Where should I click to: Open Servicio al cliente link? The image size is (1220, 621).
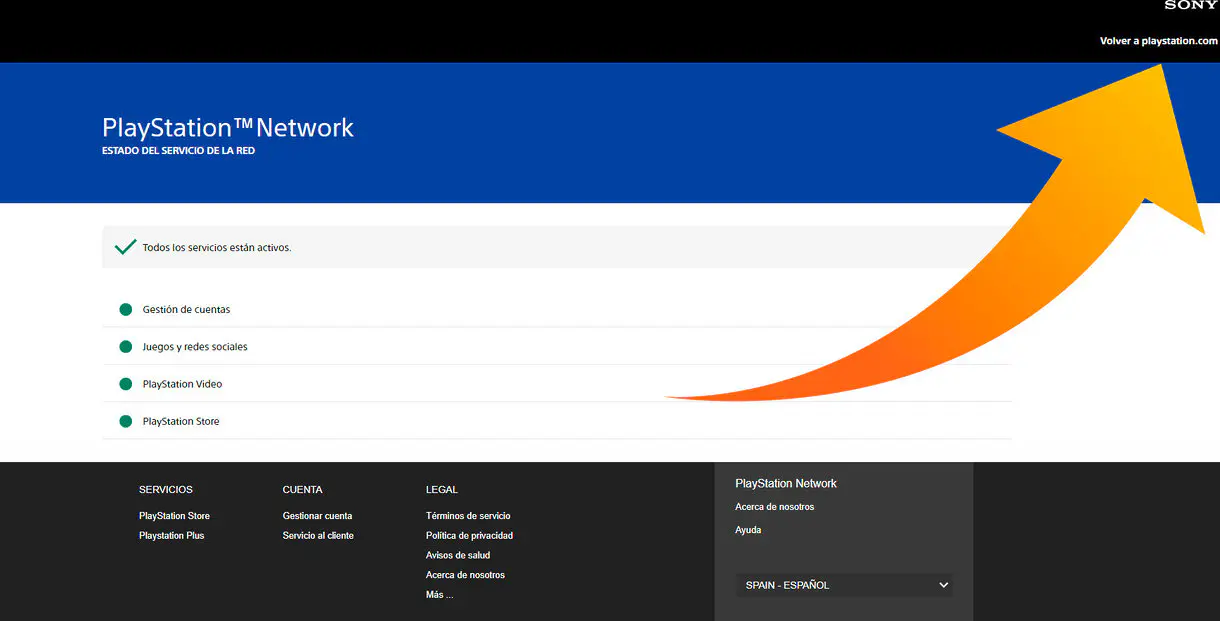tap(318, 536)
